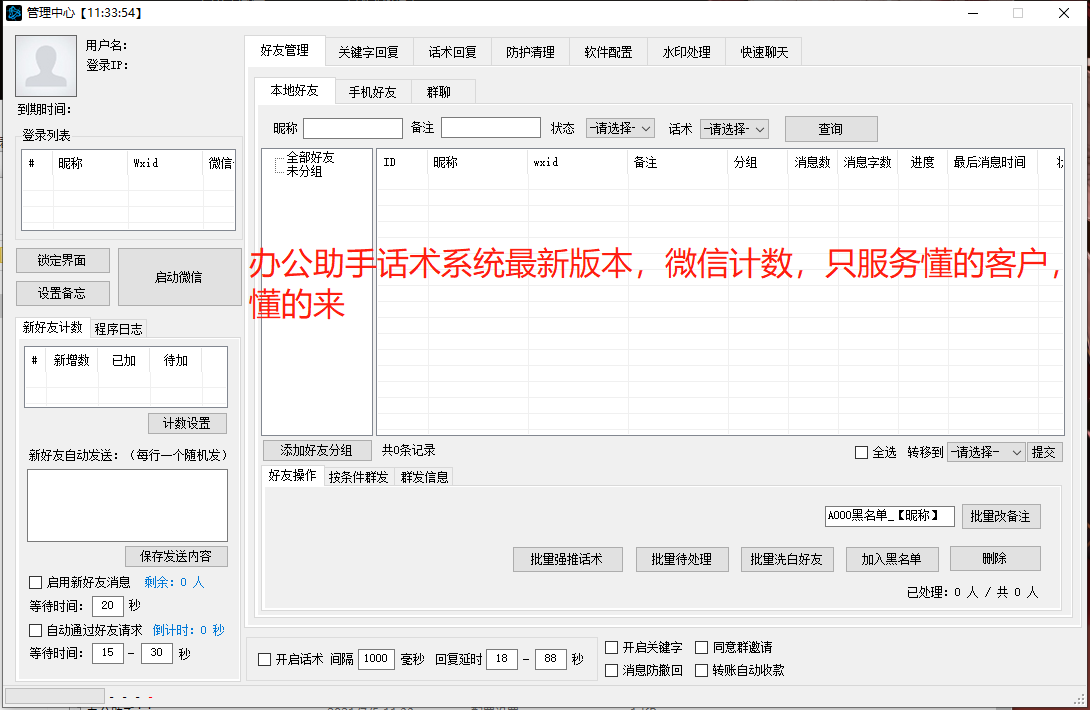Edit the A000黑名单 remark template field
The width and height of the screenshot is (1090, 710).
(x=890, y=516)
